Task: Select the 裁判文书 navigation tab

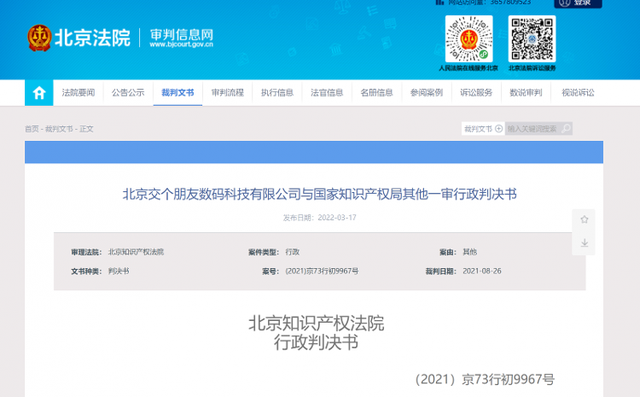Action: click(x=178, y=93)
